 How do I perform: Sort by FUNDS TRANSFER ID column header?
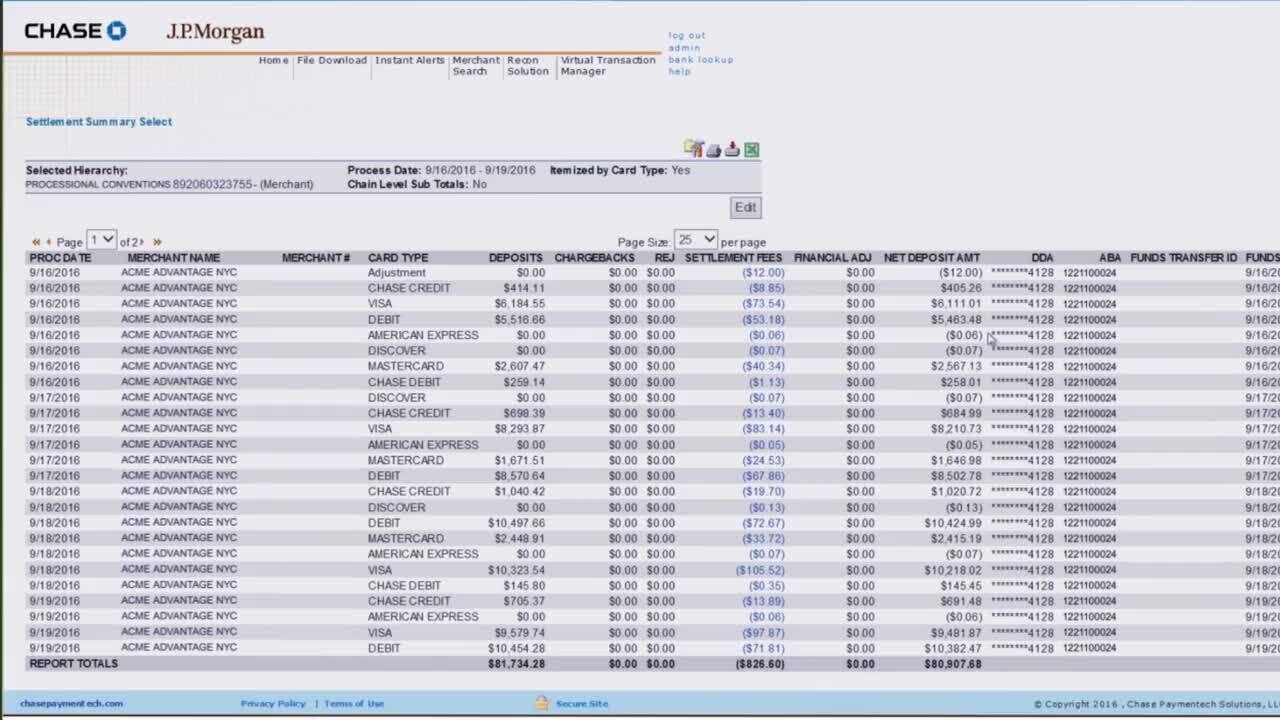coord(1184,258)
